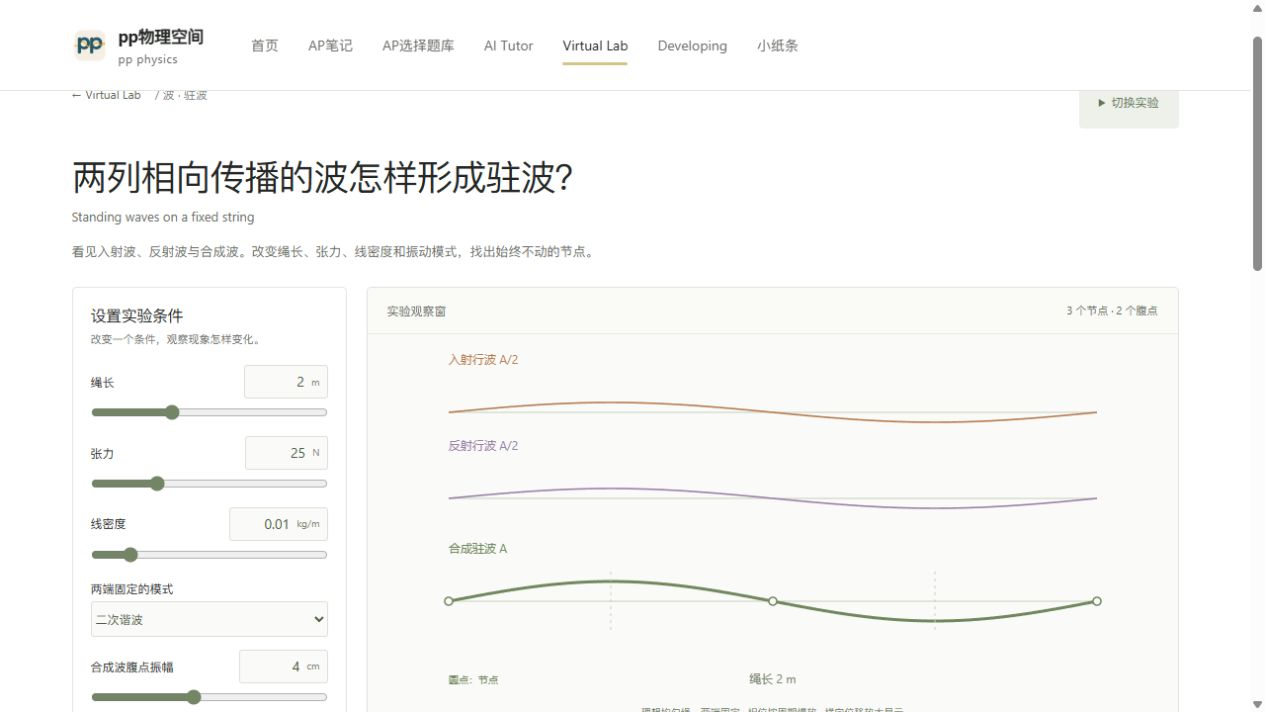The width and height of the screenshot is (1265, 712).
Task: Open the 小纸条 nav item
Action: pos(777,46)
